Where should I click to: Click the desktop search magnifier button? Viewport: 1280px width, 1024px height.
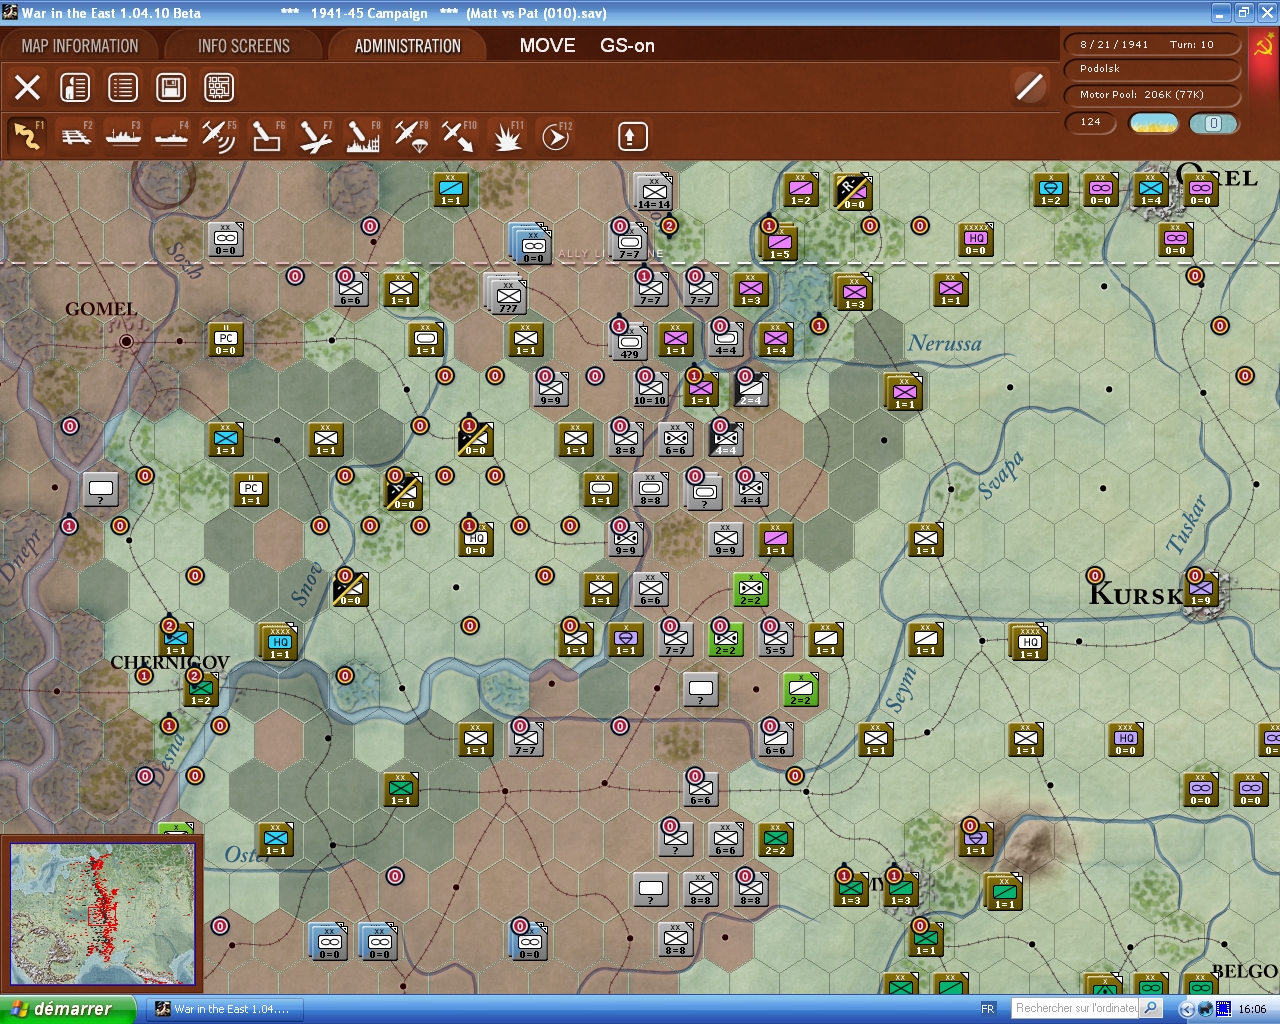click(1151, 1008)
